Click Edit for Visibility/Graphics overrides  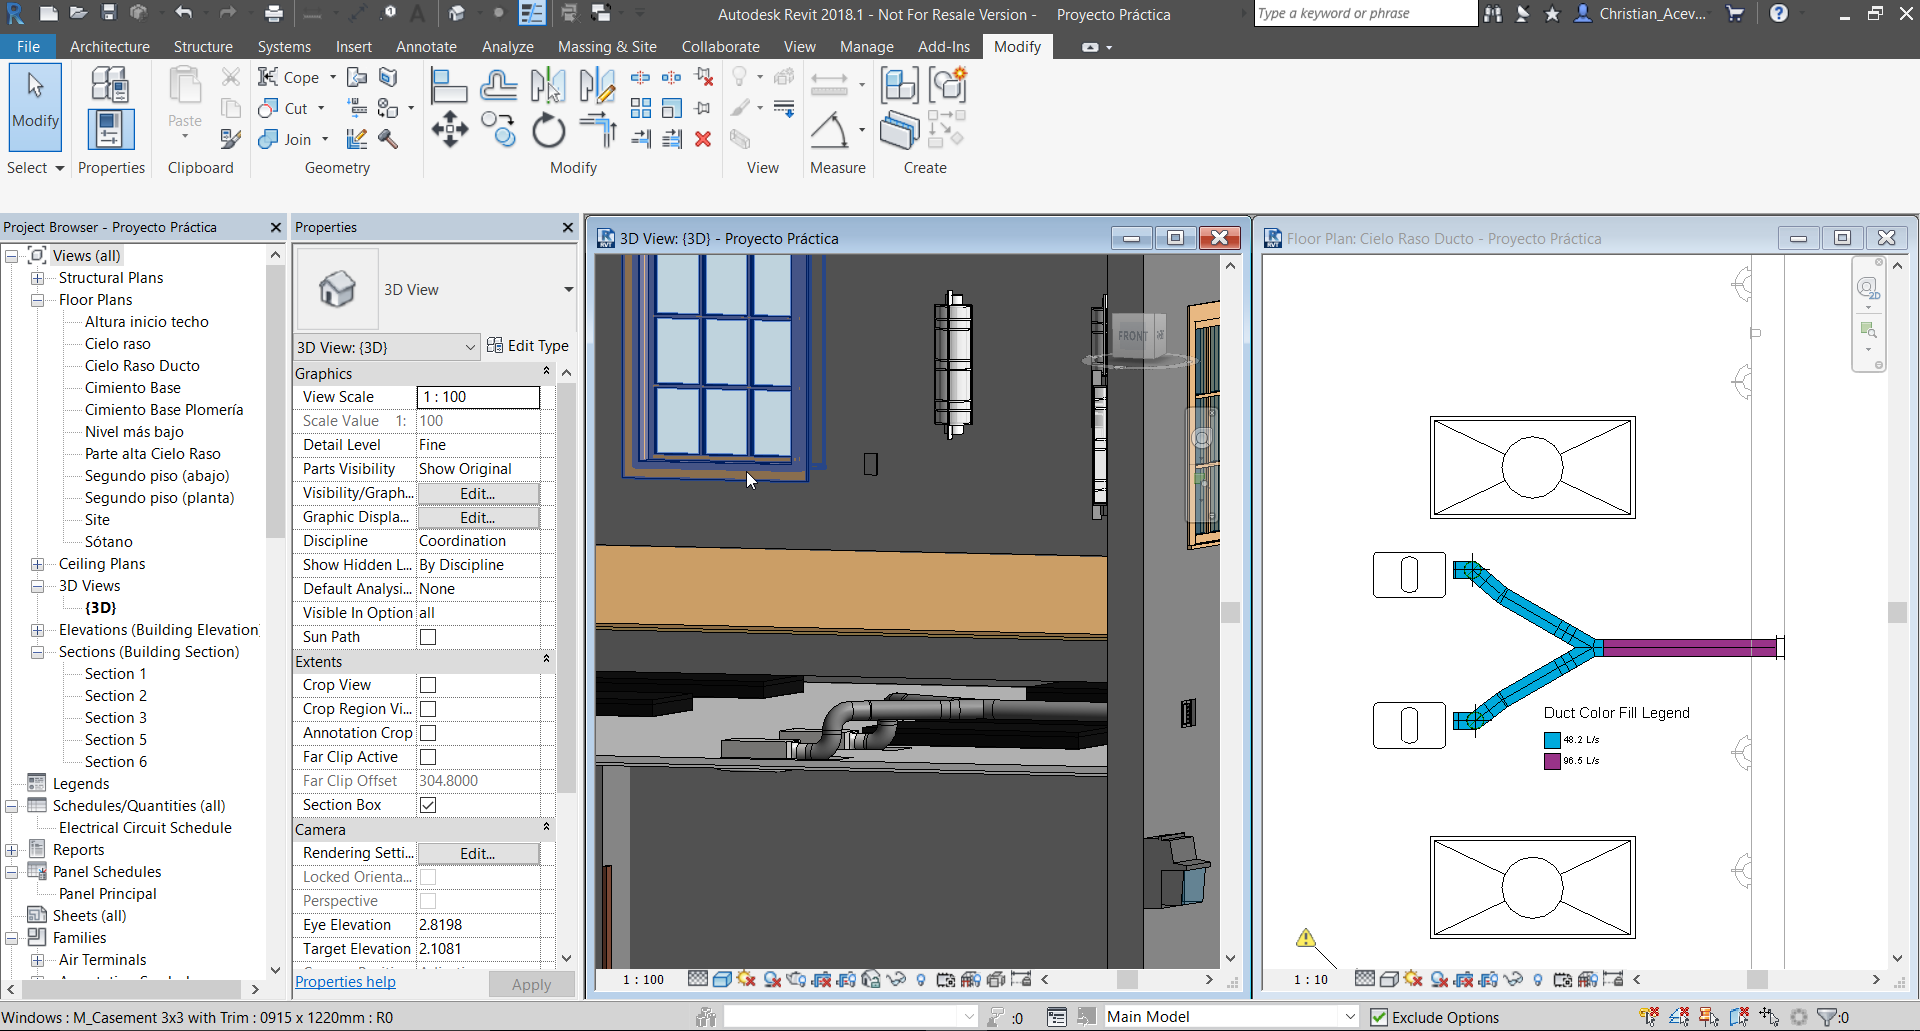point(476,492)
